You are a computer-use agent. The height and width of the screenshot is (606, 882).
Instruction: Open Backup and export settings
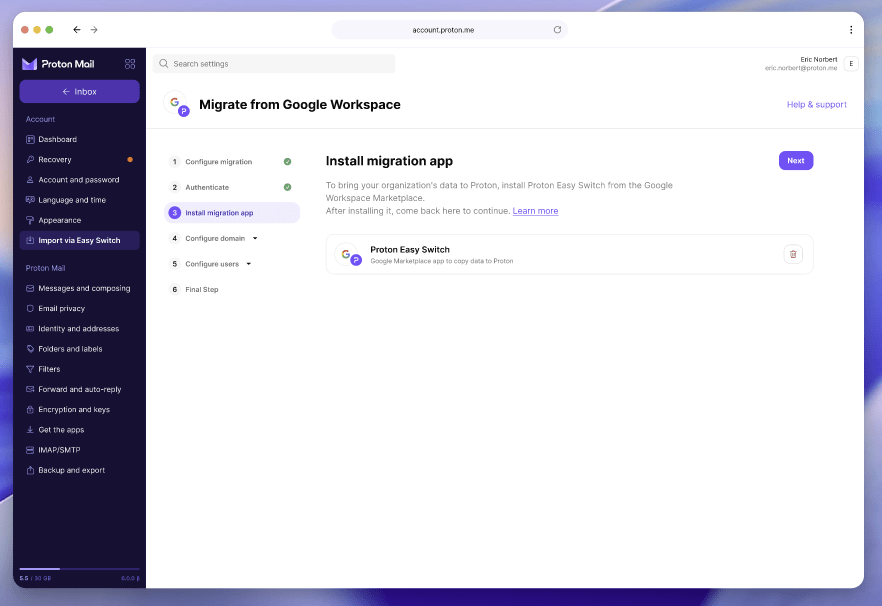pos(79,471)
